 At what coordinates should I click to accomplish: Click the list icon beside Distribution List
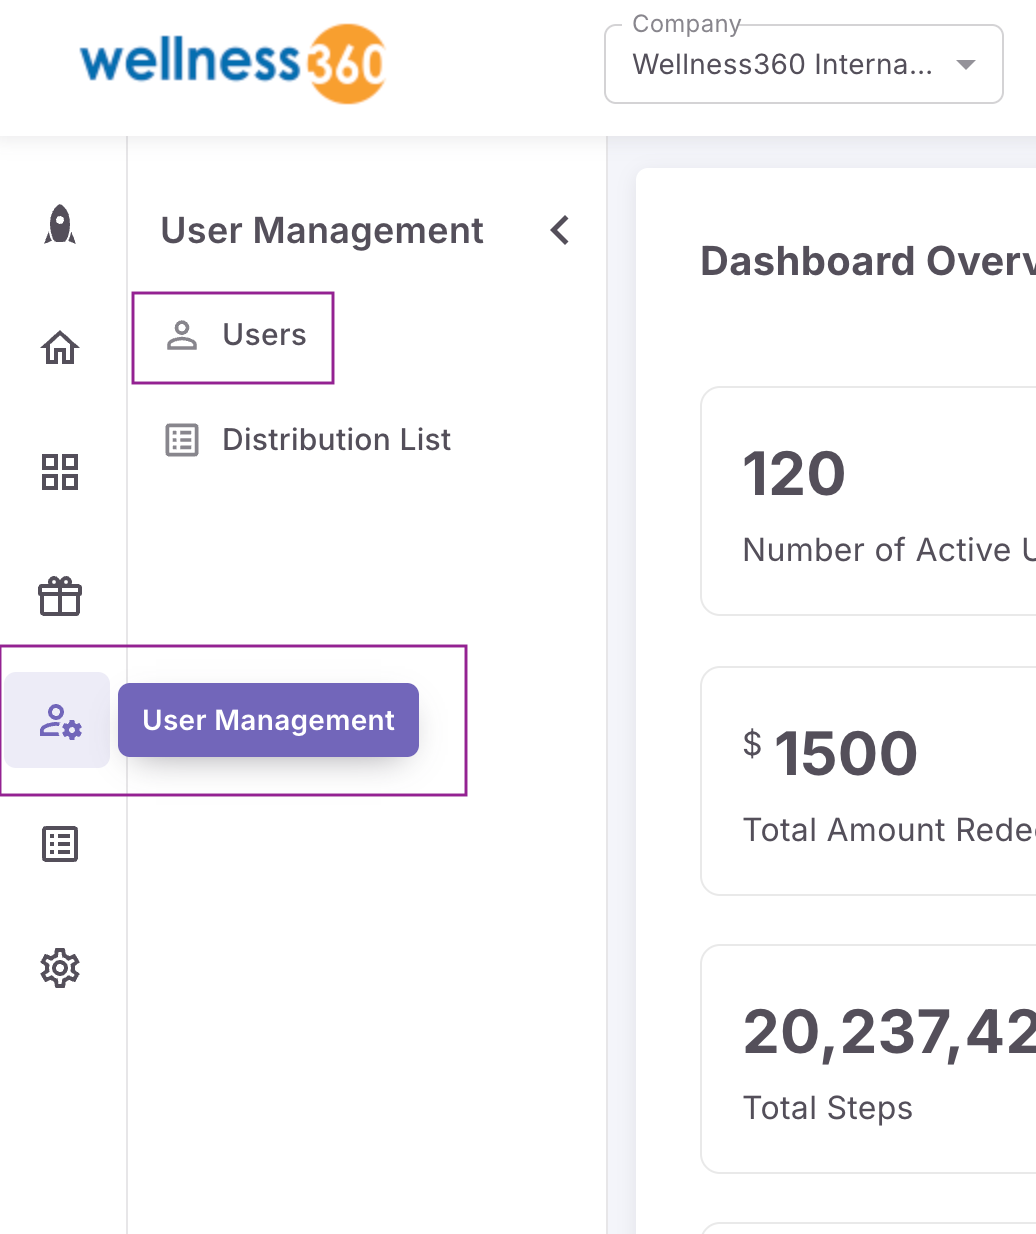point(182,440)
